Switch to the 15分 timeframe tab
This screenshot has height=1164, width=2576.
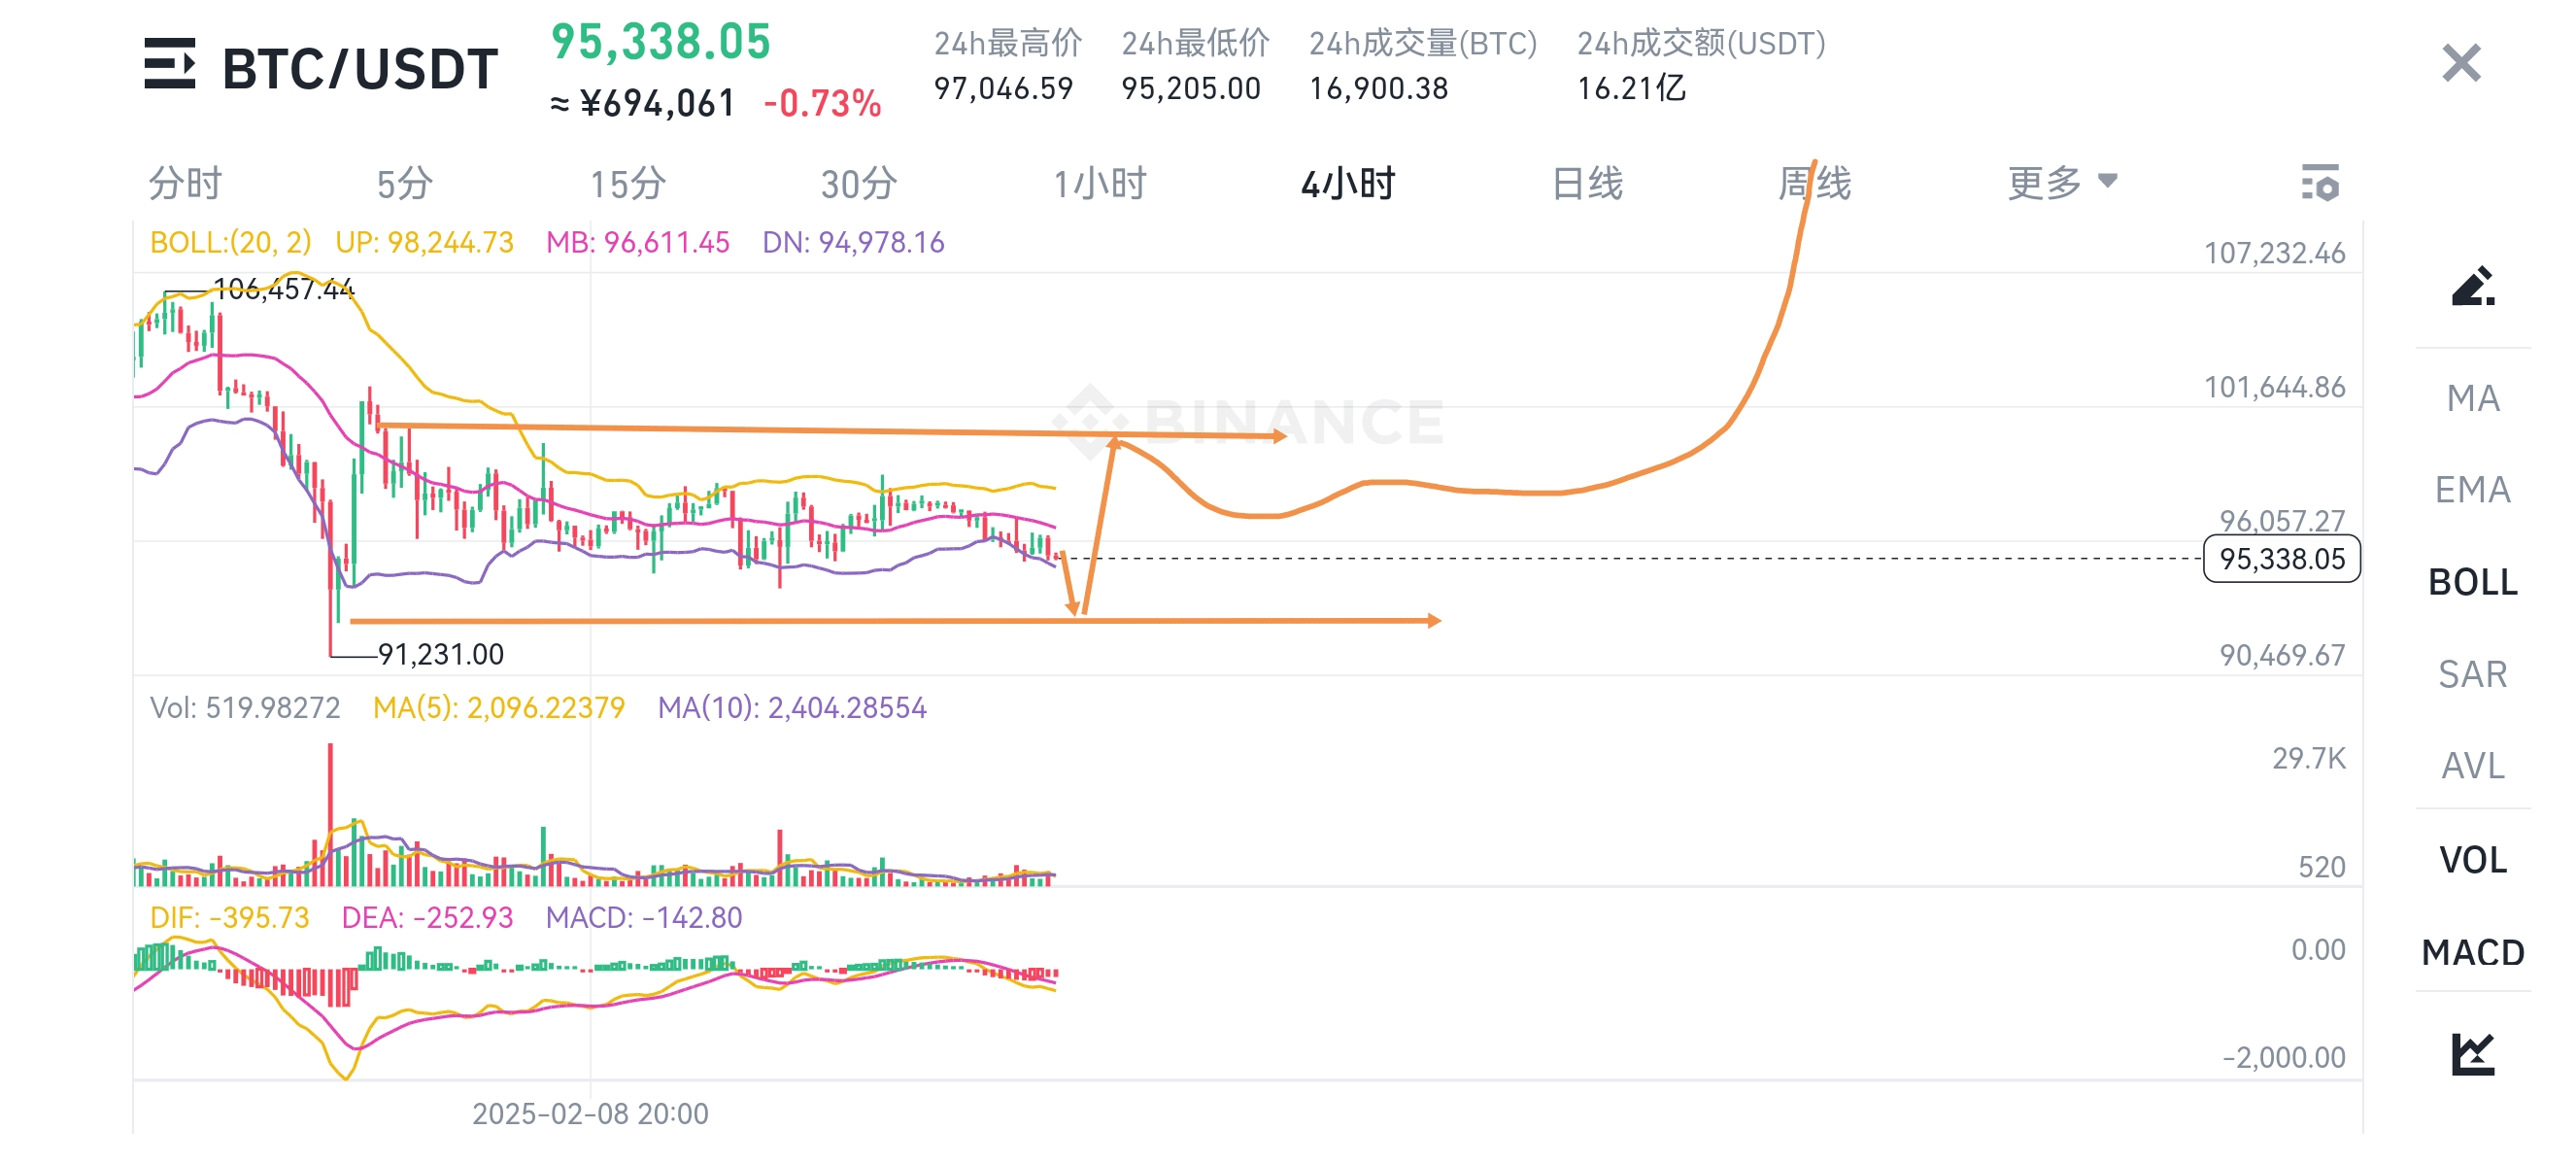[x=627, y=184]
